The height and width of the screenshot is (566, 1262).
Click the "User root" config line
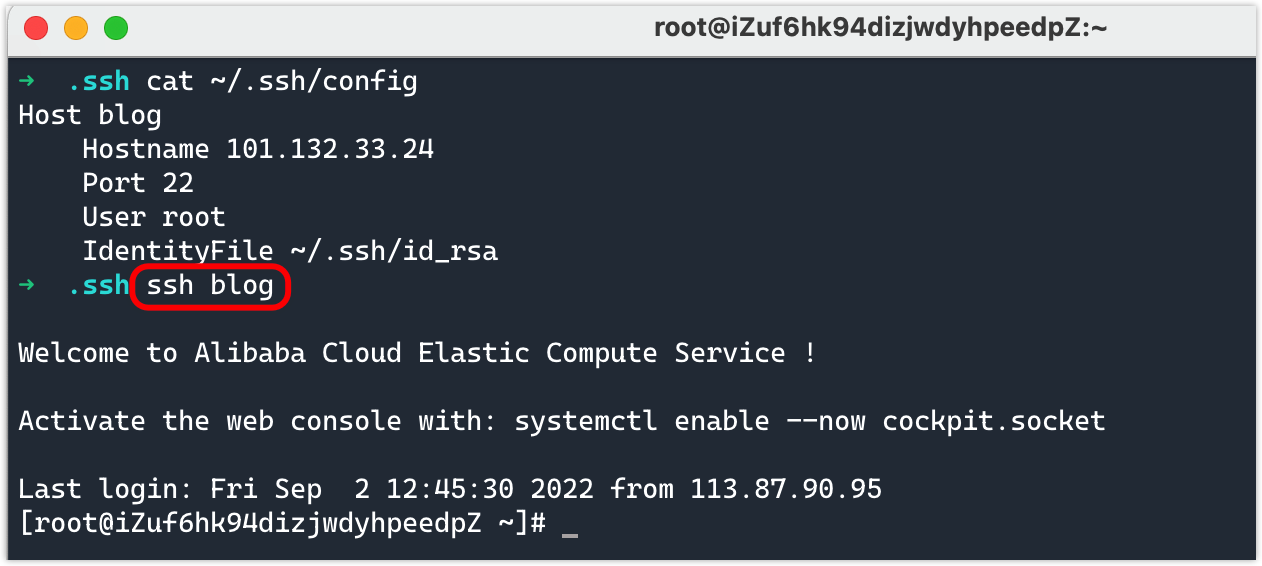pos(153,218)
